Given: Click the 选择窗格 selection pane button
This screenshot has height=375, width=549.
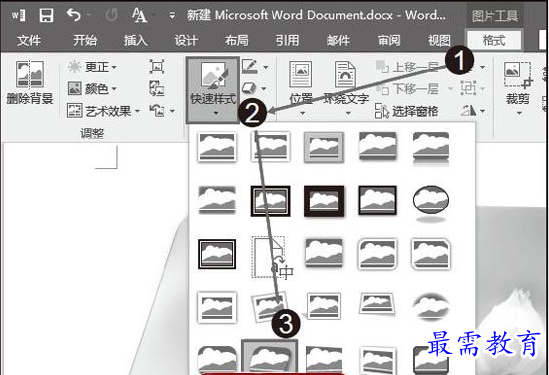Looking at the screenshot, I should tap(406, 111).
